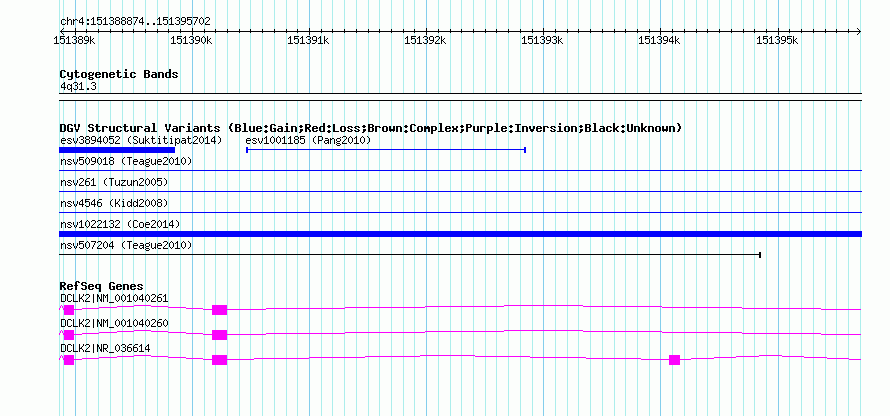Click the chr4:151388874..151395702 position text
The image size is (890, 416).
[x=135, y=22]
